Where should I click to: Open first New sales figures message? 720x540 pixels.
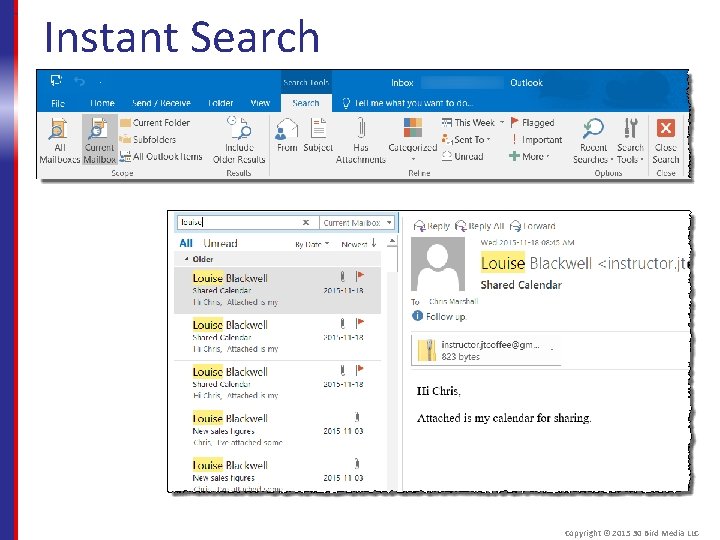point(277,431)
